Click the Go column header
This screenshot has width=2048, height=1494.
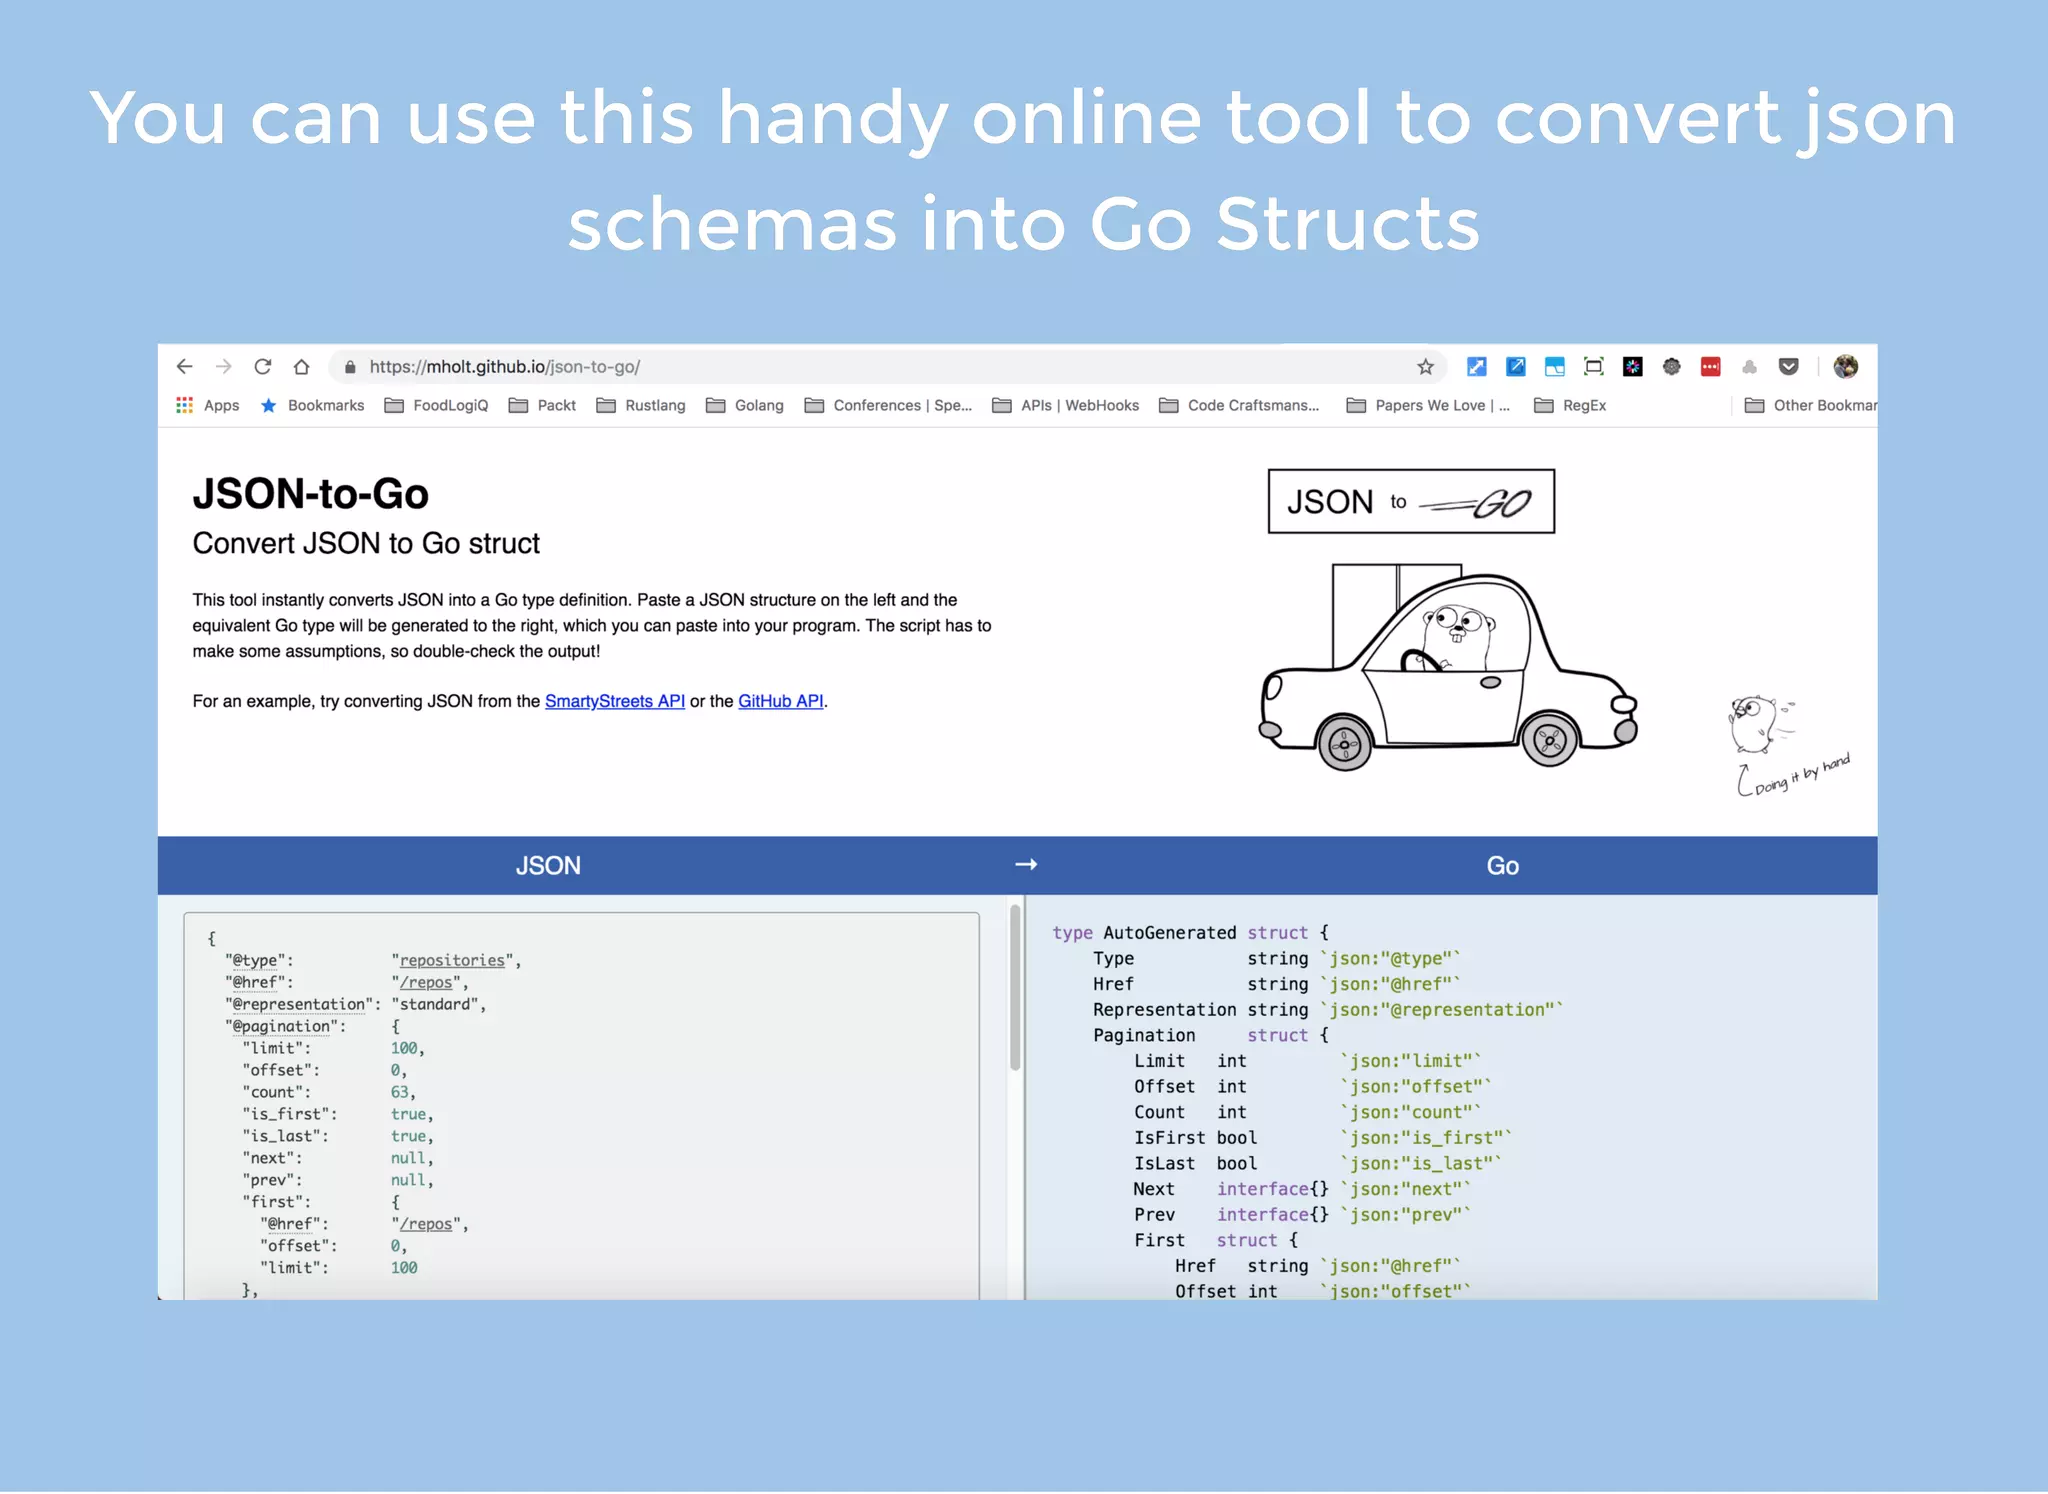[x=1503, y=866]
